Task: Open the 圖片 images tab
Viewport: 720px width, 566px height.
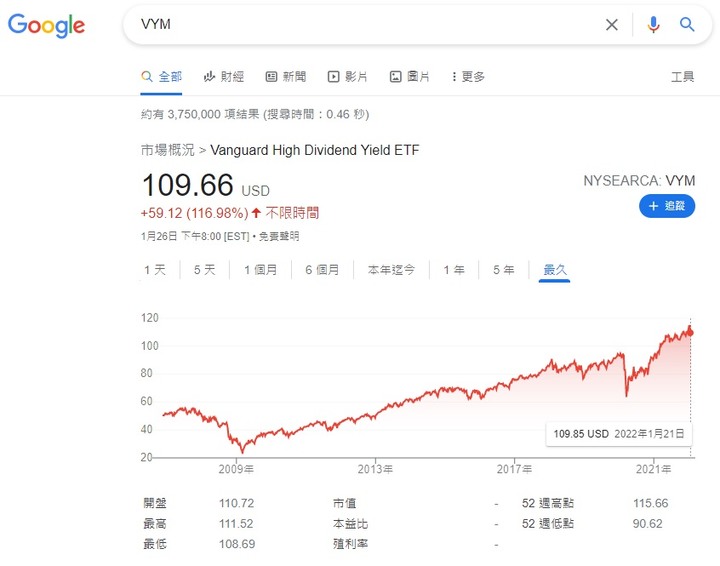Action: tap(410, 77)
